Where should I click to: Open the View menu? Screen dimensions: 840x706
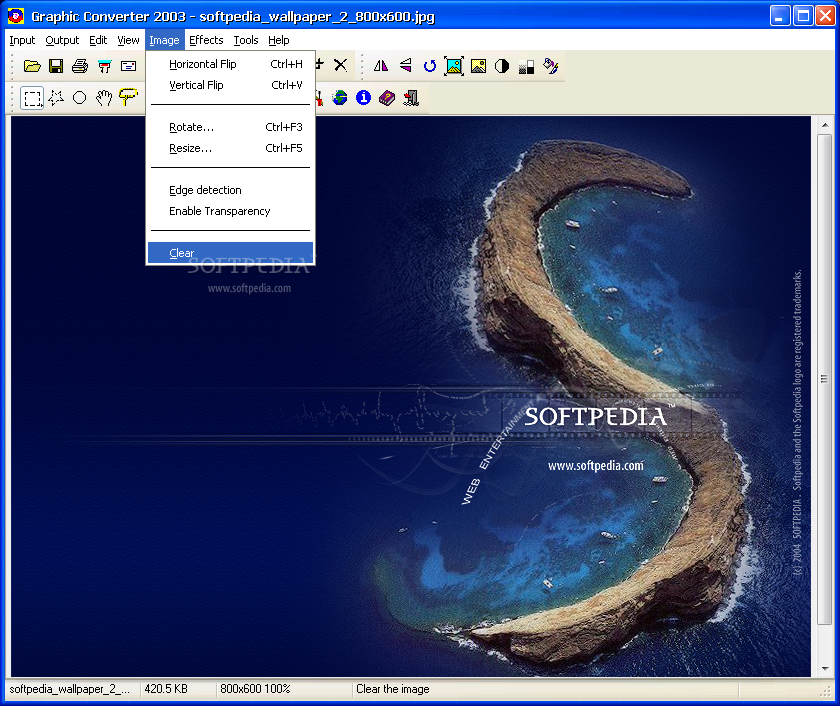(x=128, y=40)
